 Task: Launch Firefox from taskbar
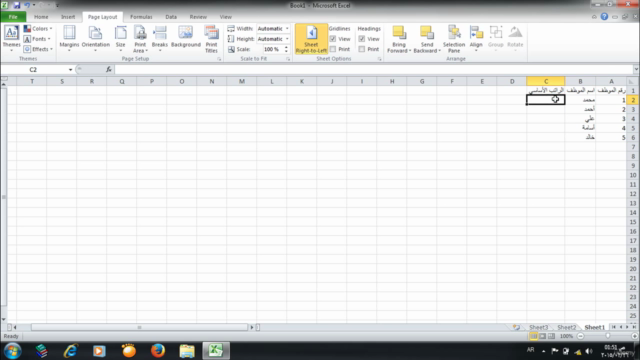coord(158,351)
